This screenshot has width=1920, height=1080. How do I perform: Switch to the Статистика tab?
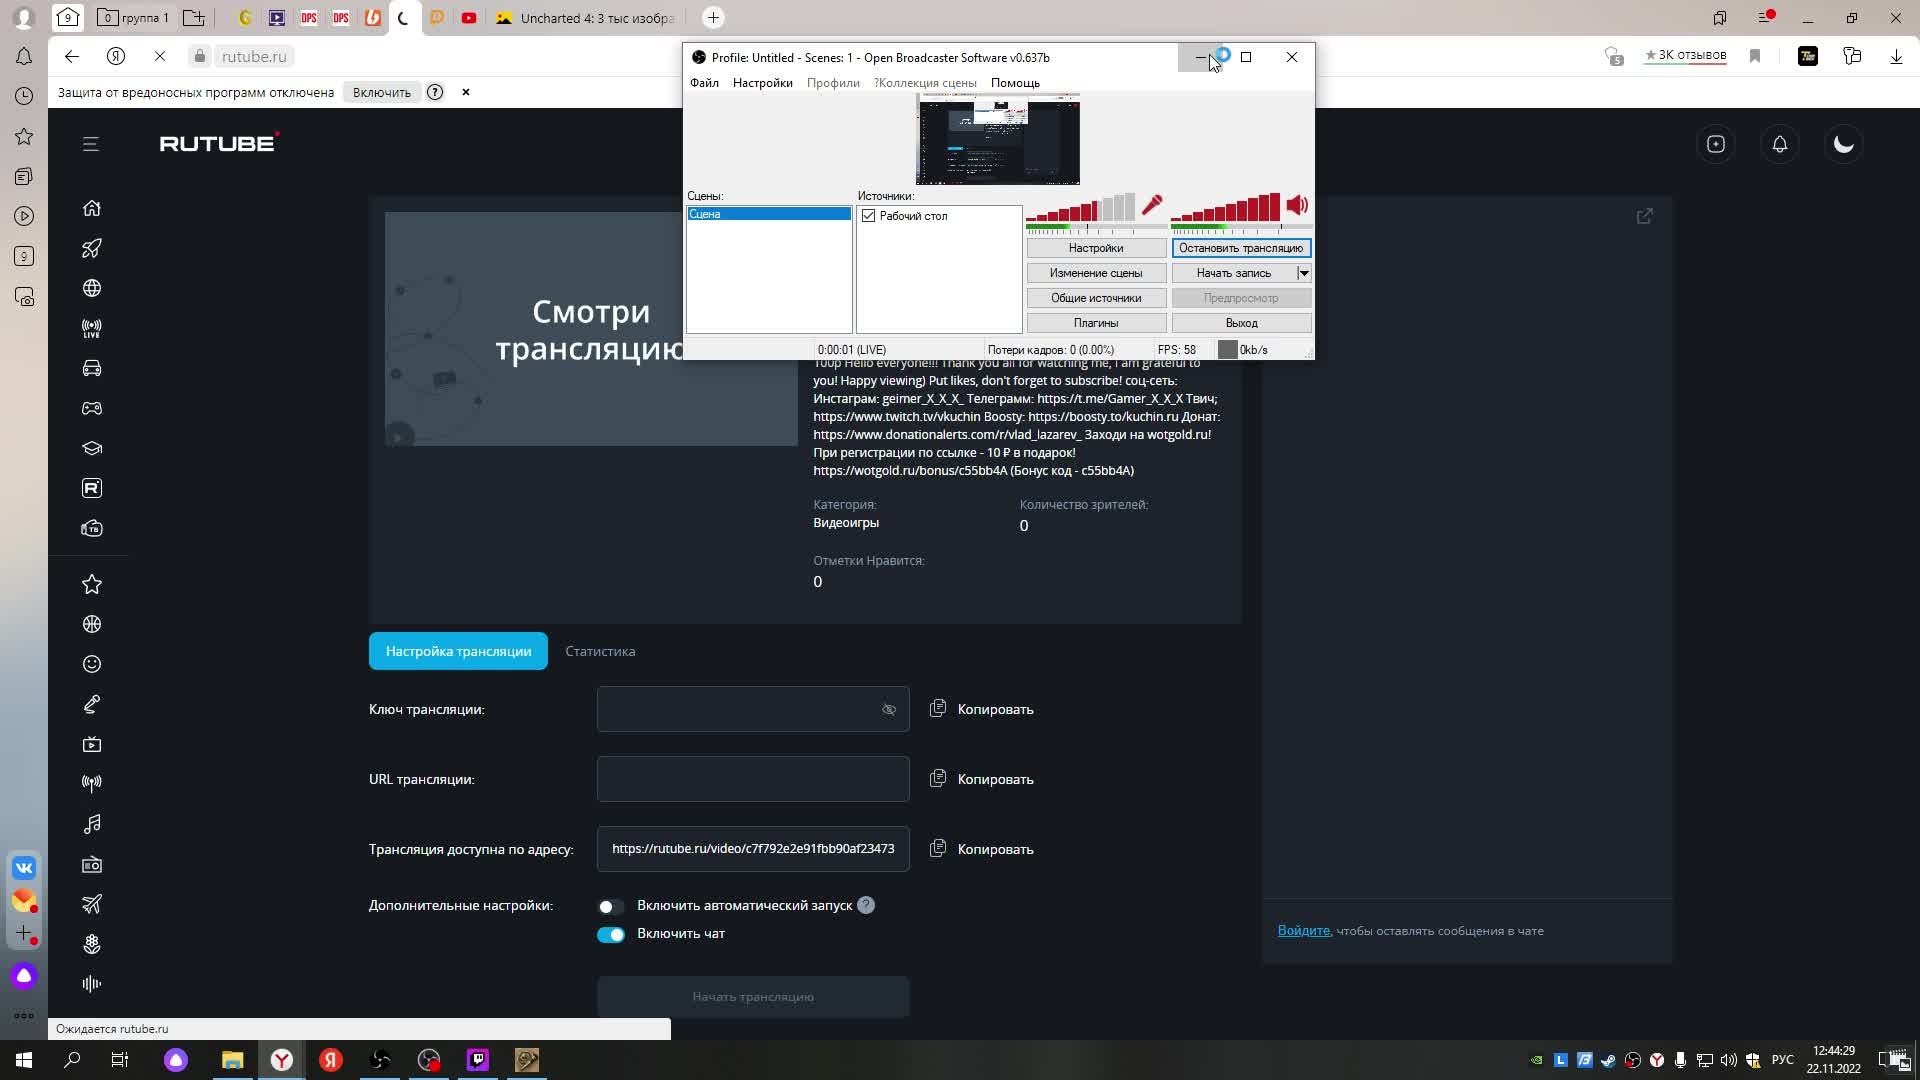[x=600, y=651]
